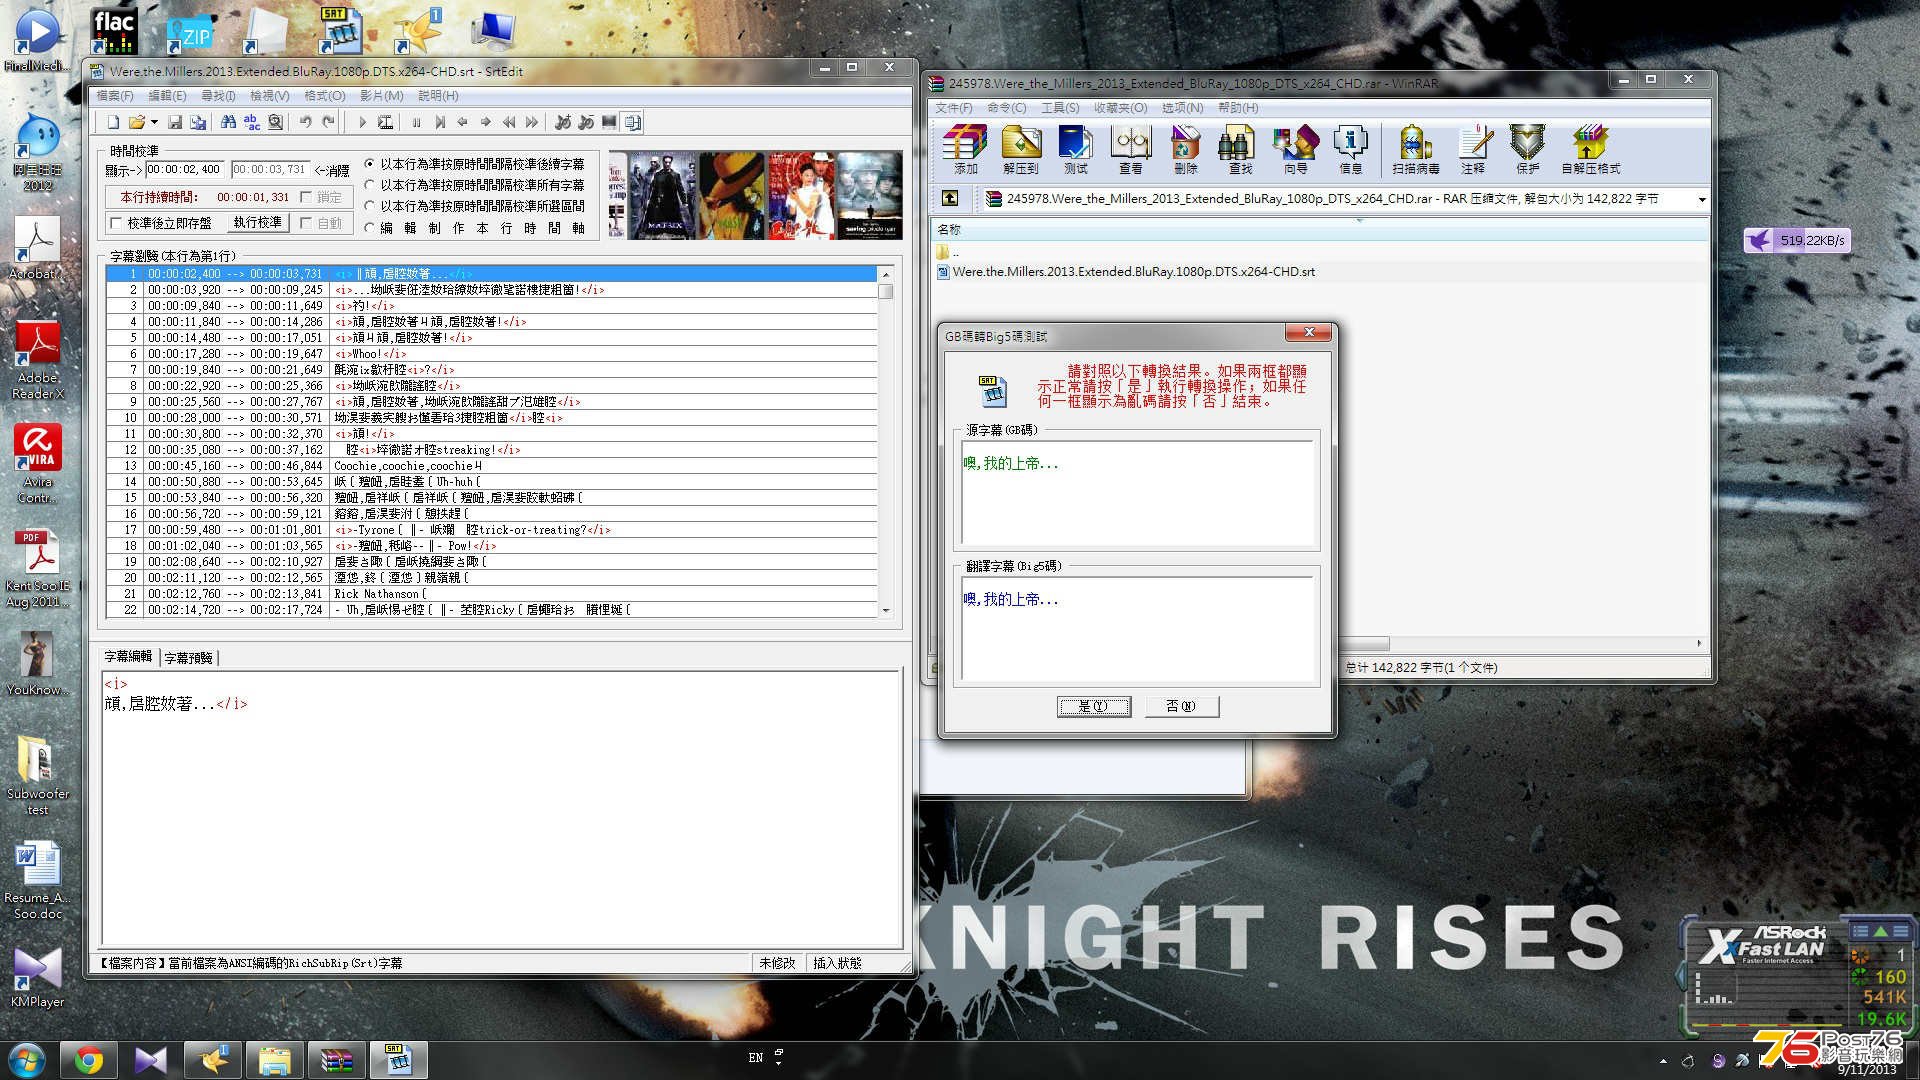Open the Avira Control desktop shortcut
This screenshot has width=1920, height=1080.
click(x=37, y=463)
